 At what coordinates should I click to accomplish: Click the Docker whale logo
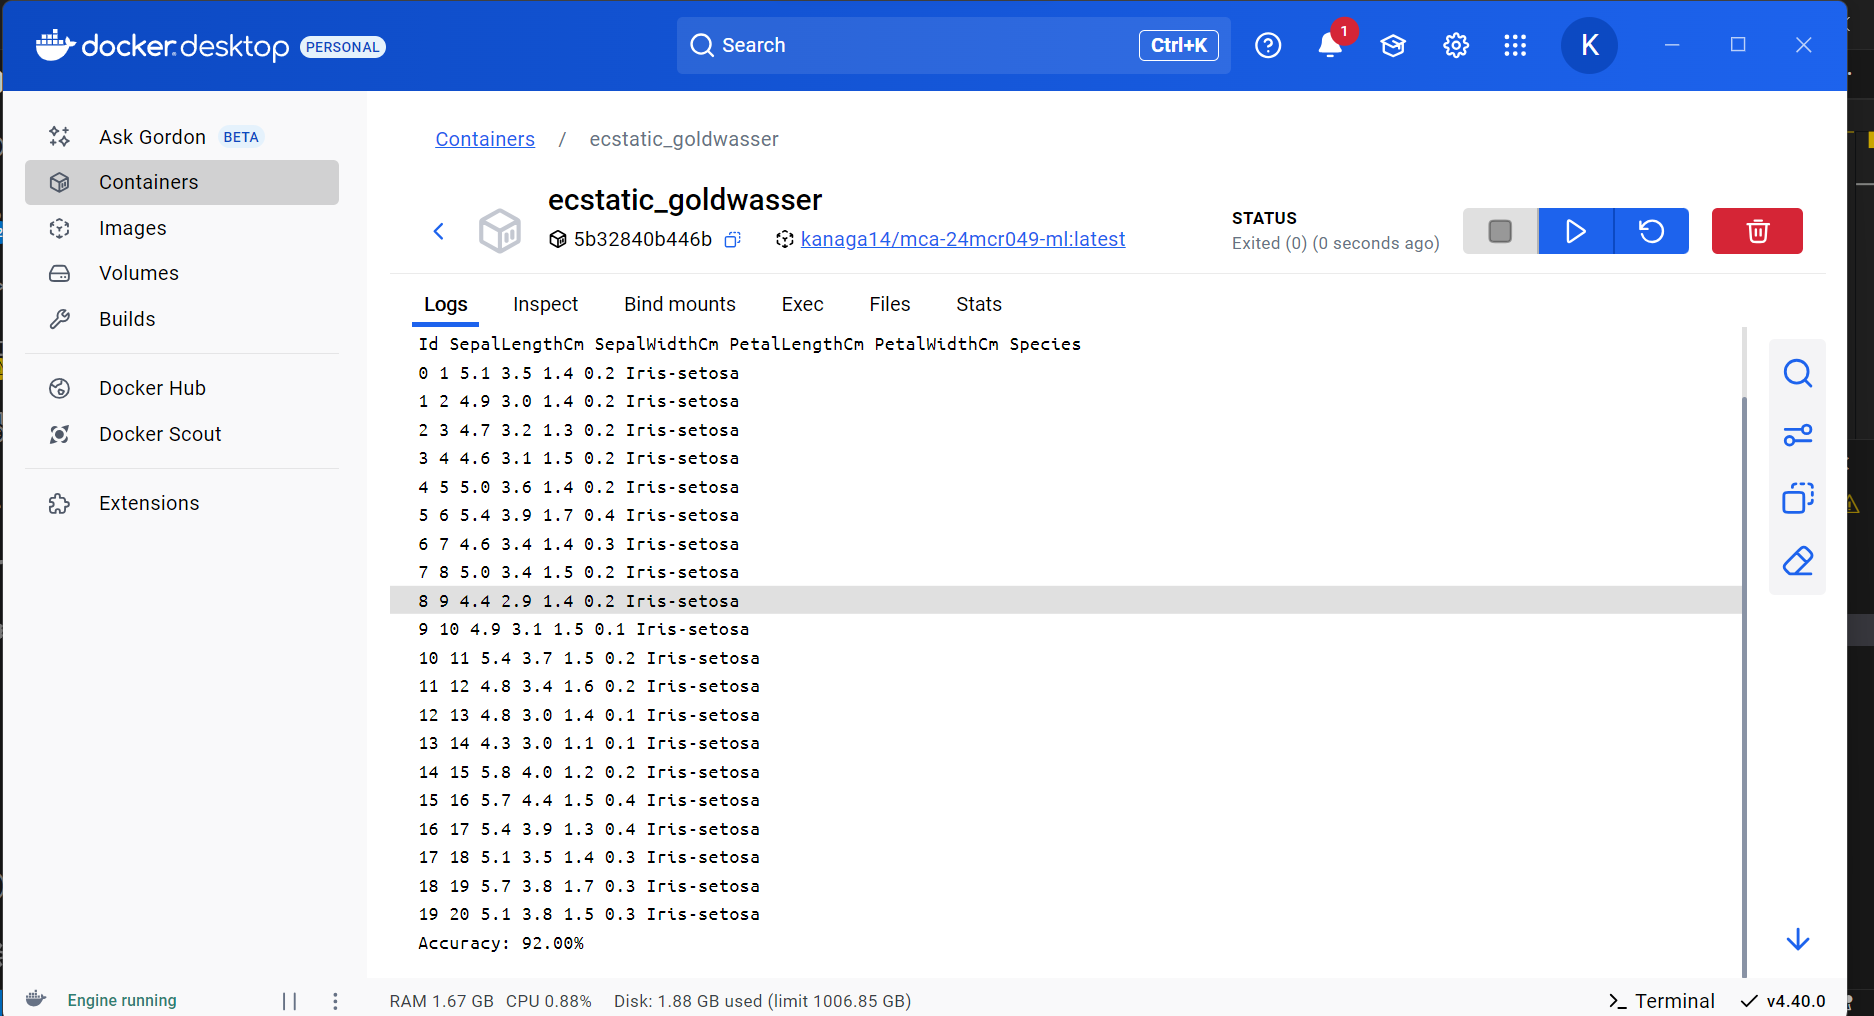(55, 45)
